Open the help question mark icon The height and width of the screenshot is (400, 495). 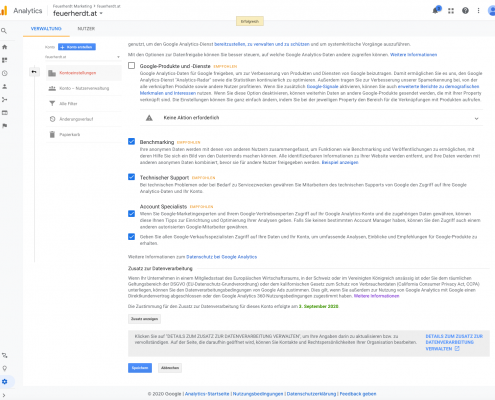tap(465, 11)
